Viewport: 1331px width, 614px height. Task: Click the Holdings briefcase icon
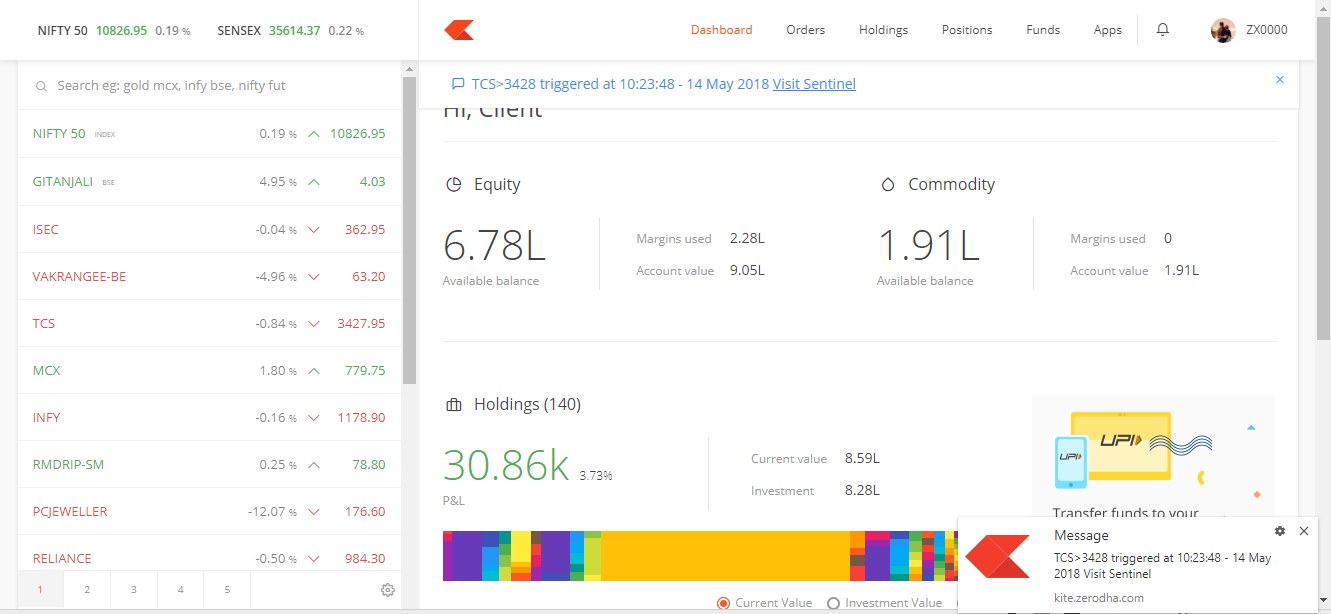tap(454, 405)
